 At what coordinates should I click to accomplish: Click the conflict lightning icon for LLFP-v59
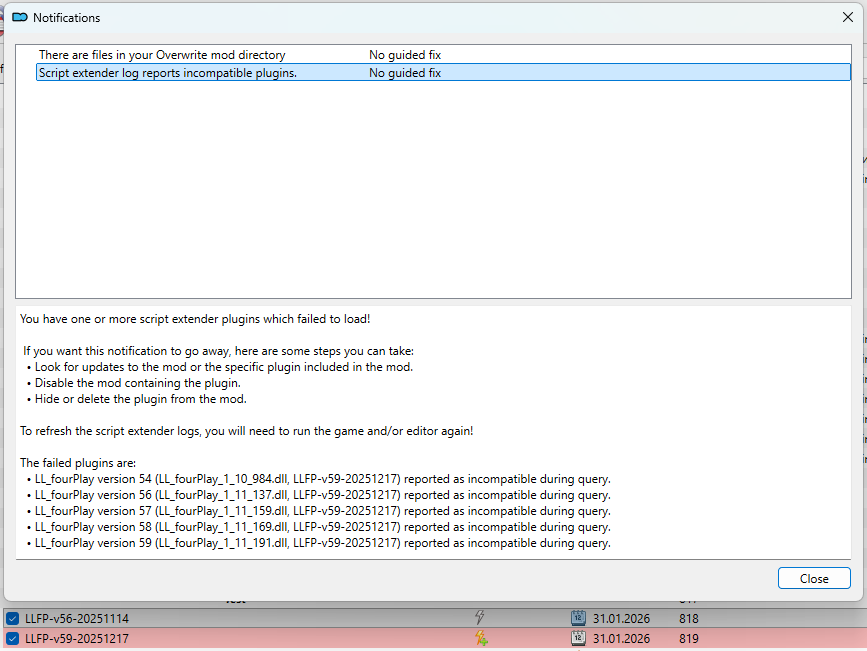[481, 638]
